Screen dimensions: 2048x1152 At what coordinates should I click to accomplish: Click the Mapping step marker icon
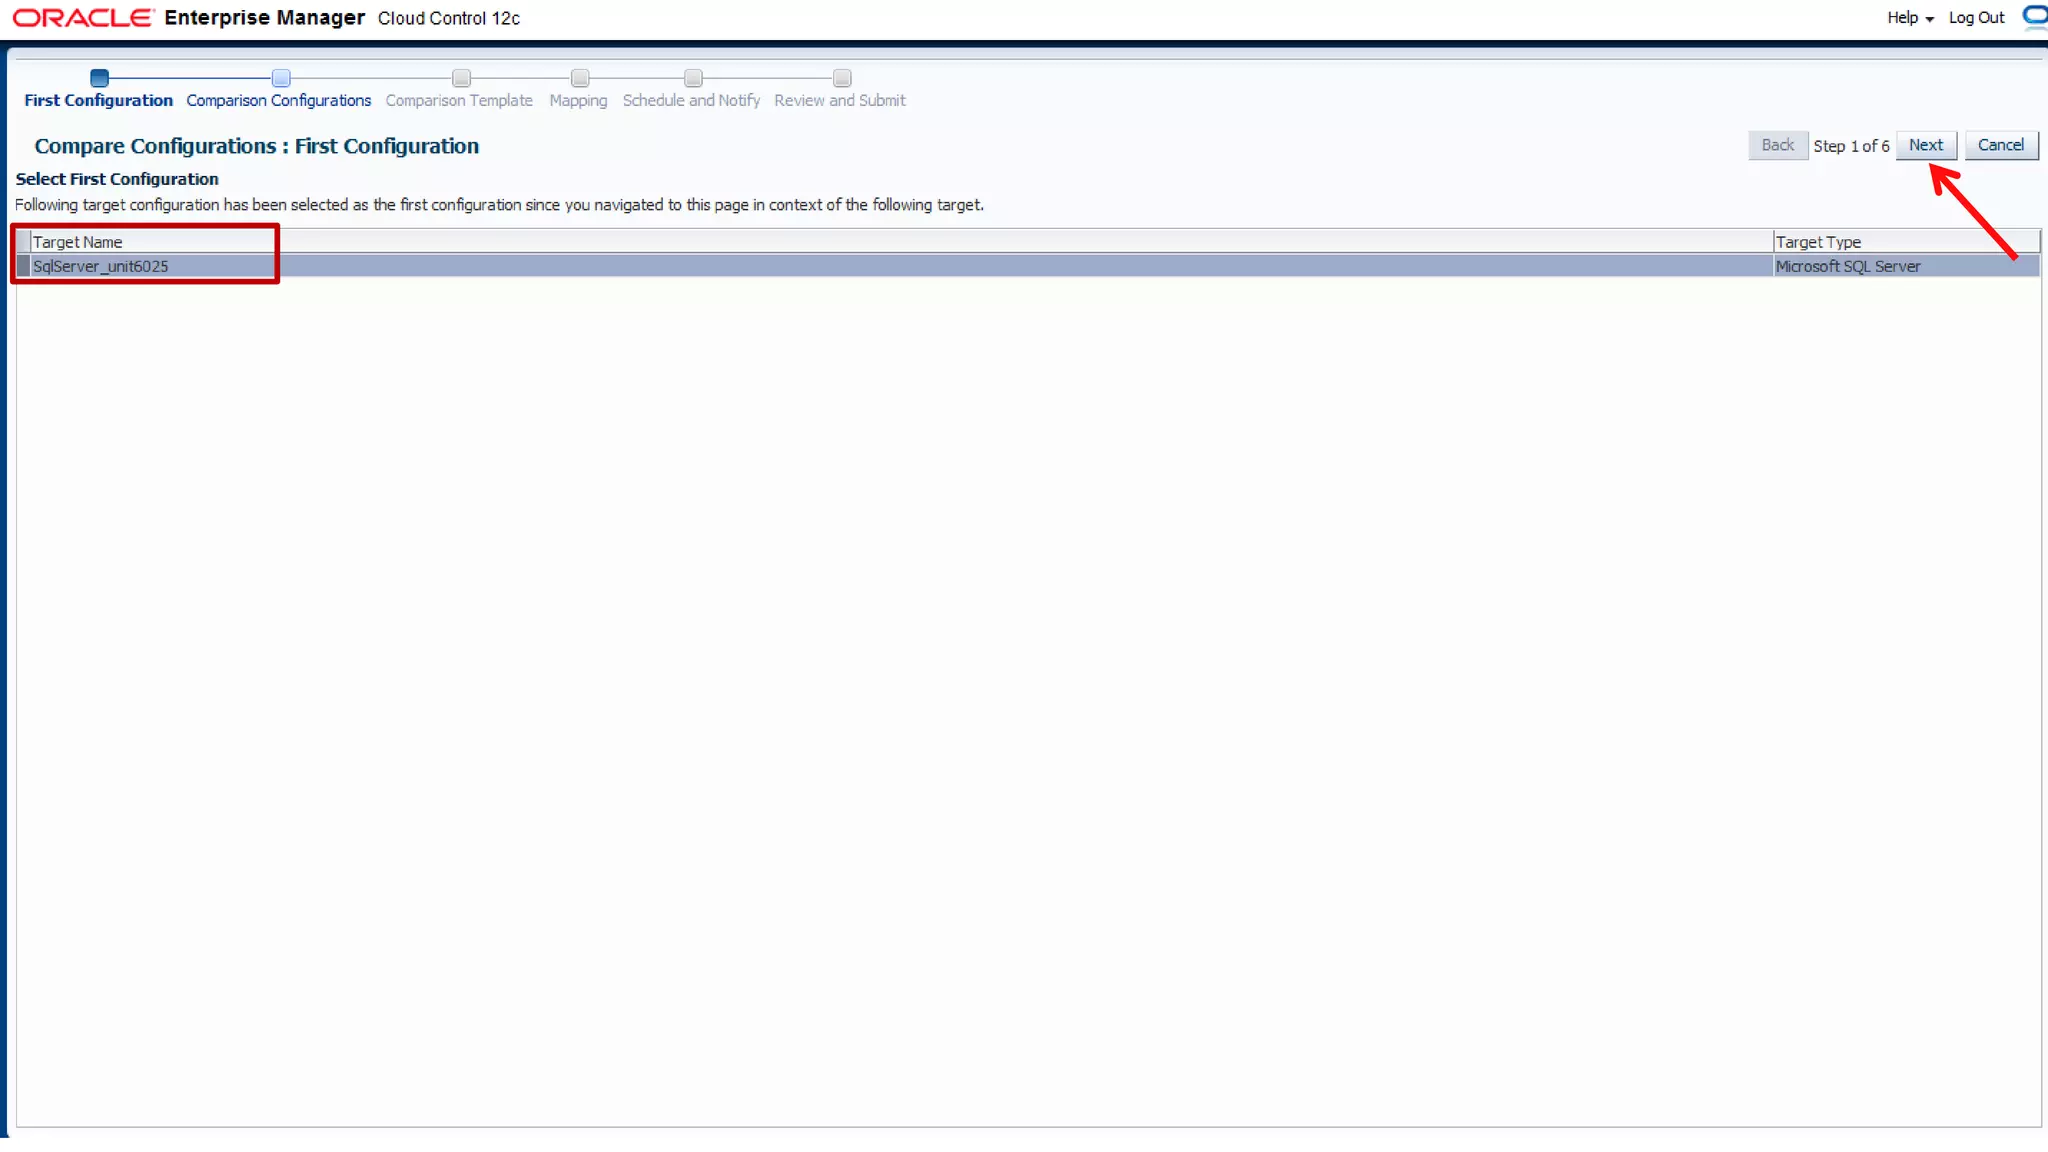pyautogui.click(x=580, y=78)
